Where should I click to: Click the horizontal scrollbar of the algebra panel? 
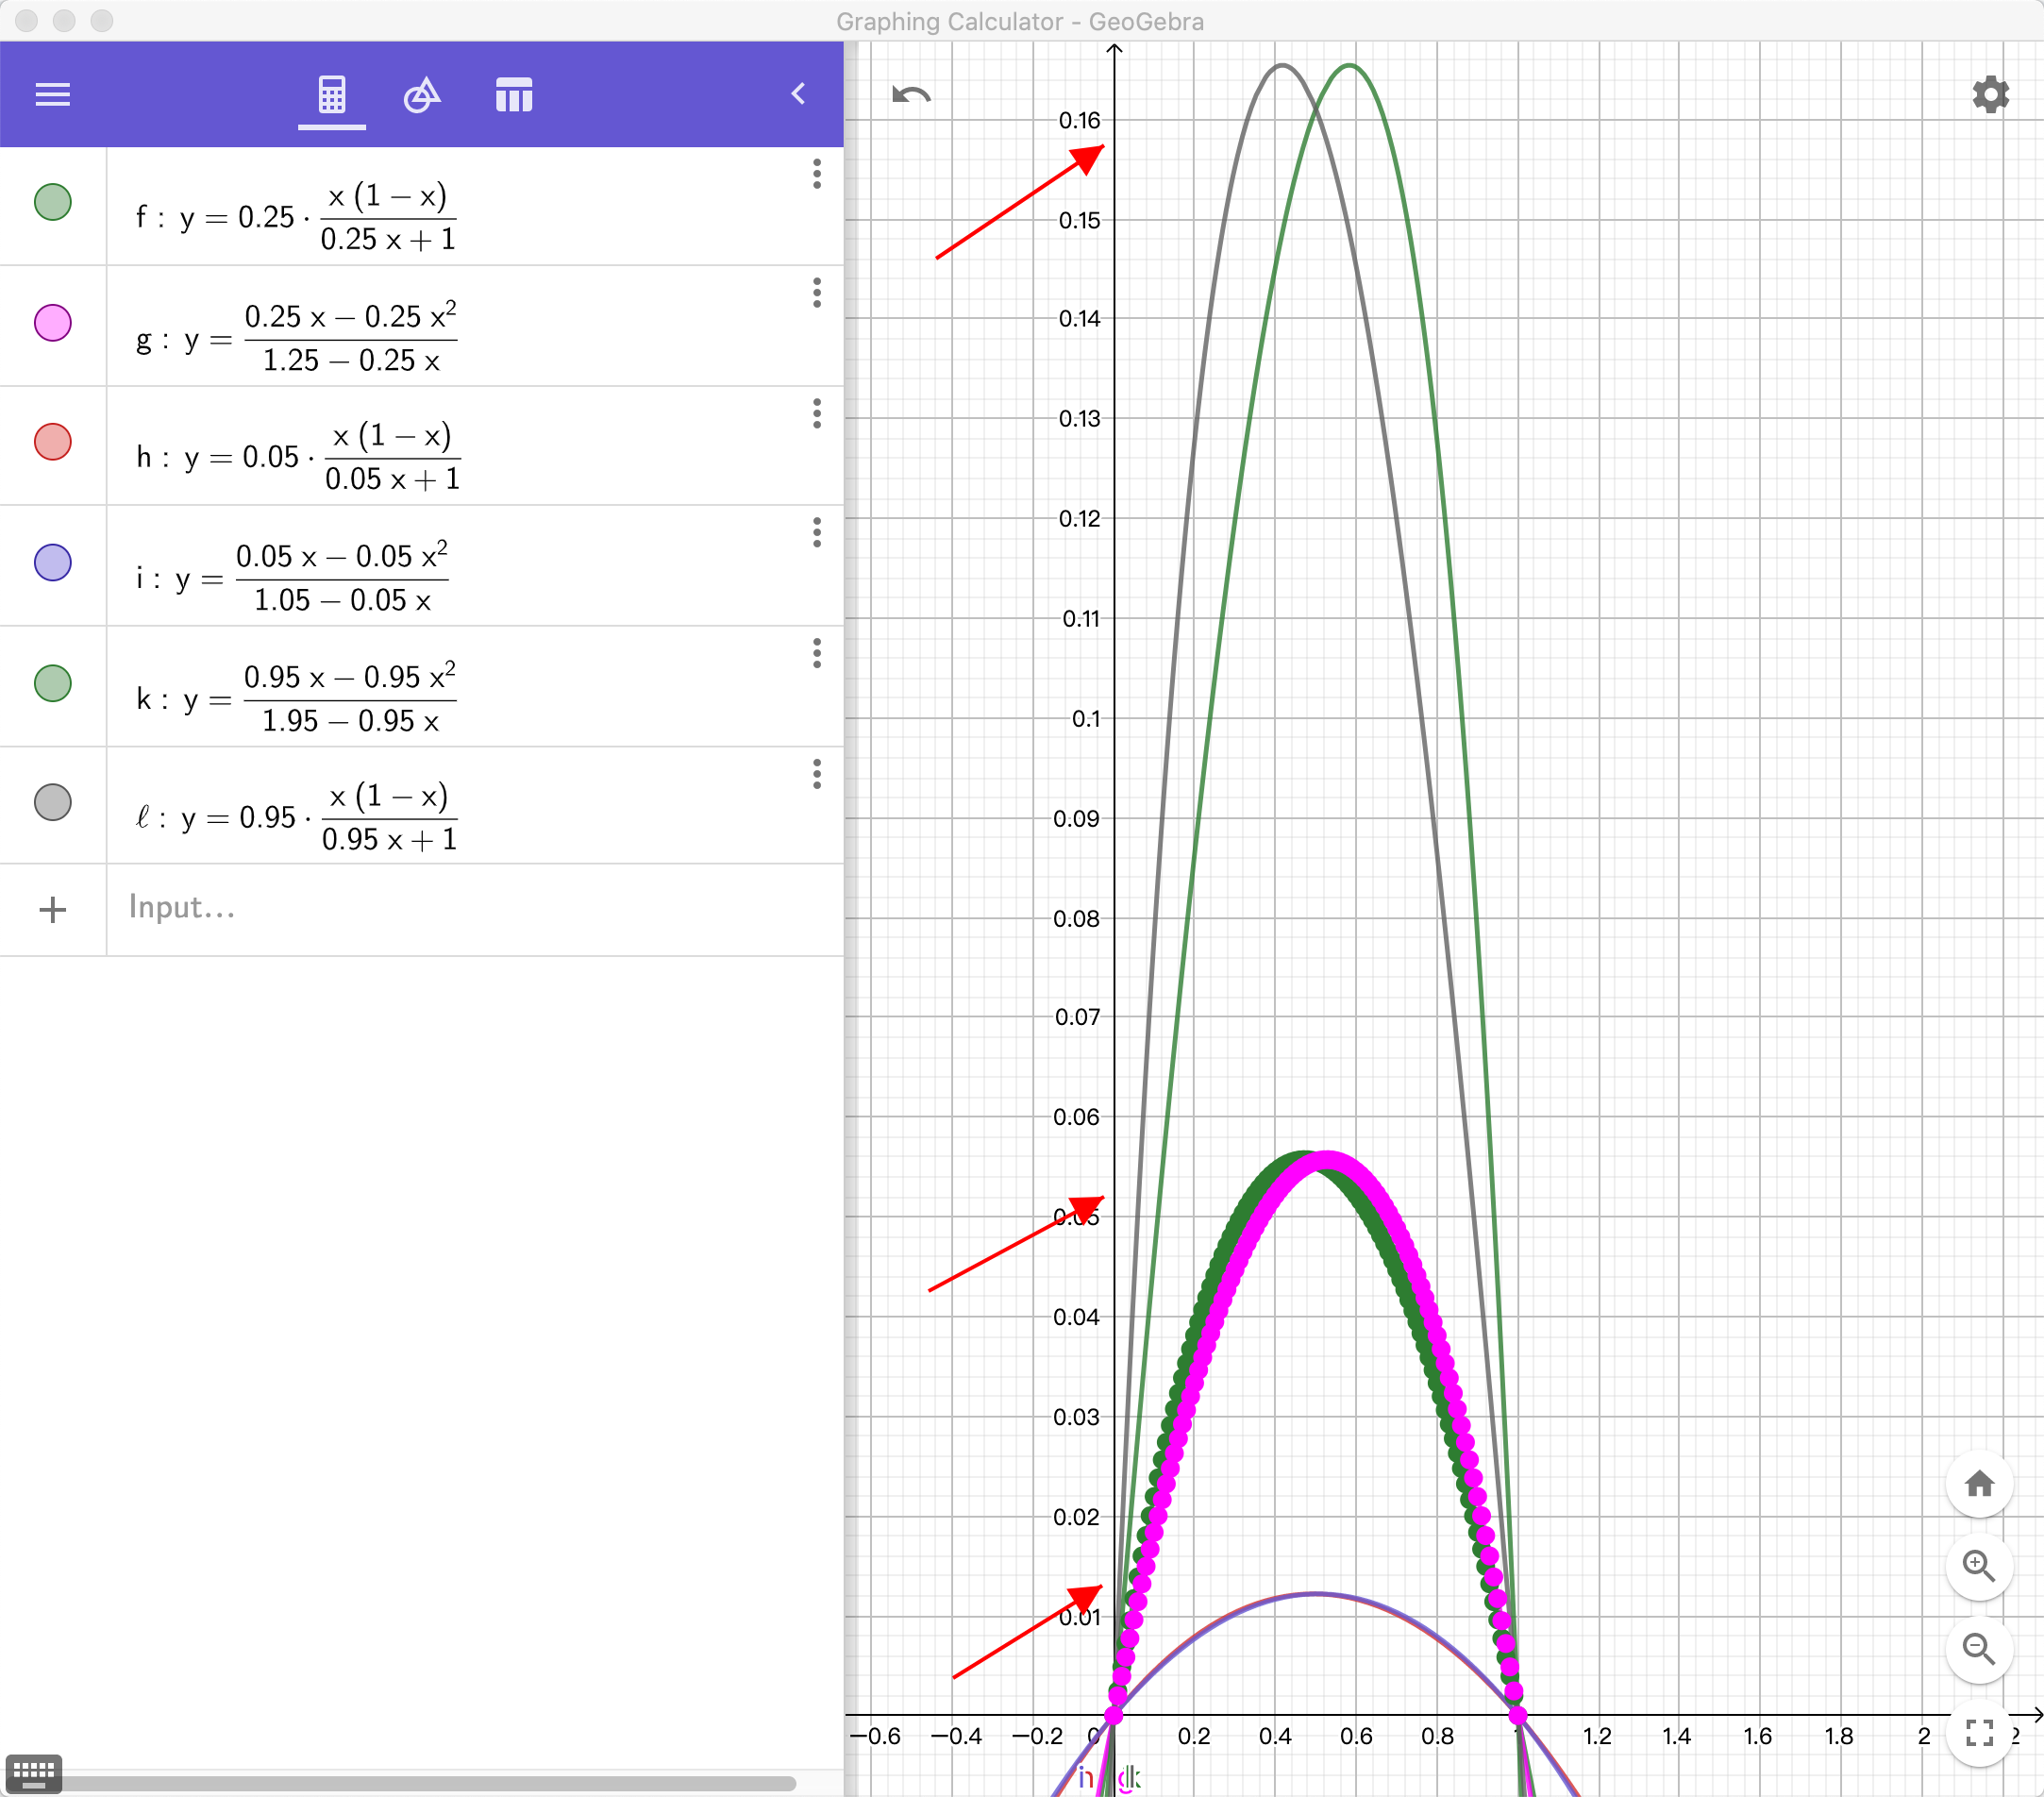(x=430, y=1783)
